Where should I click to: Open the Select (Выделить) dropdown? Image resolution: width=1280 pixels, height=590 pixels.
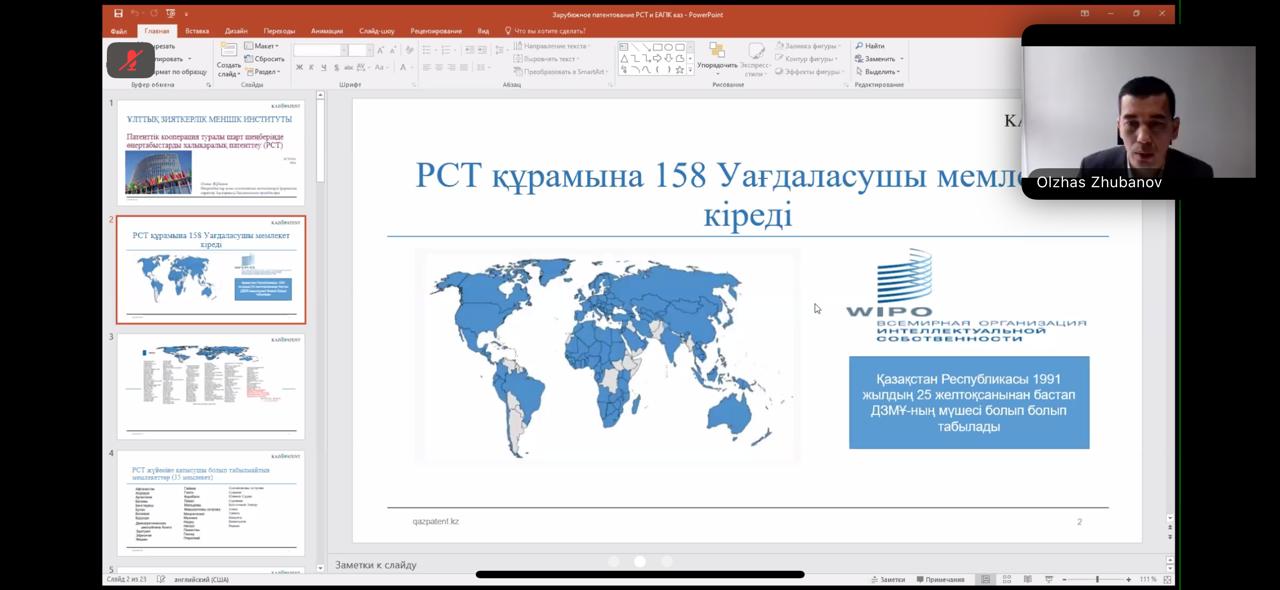pos(878,72)
